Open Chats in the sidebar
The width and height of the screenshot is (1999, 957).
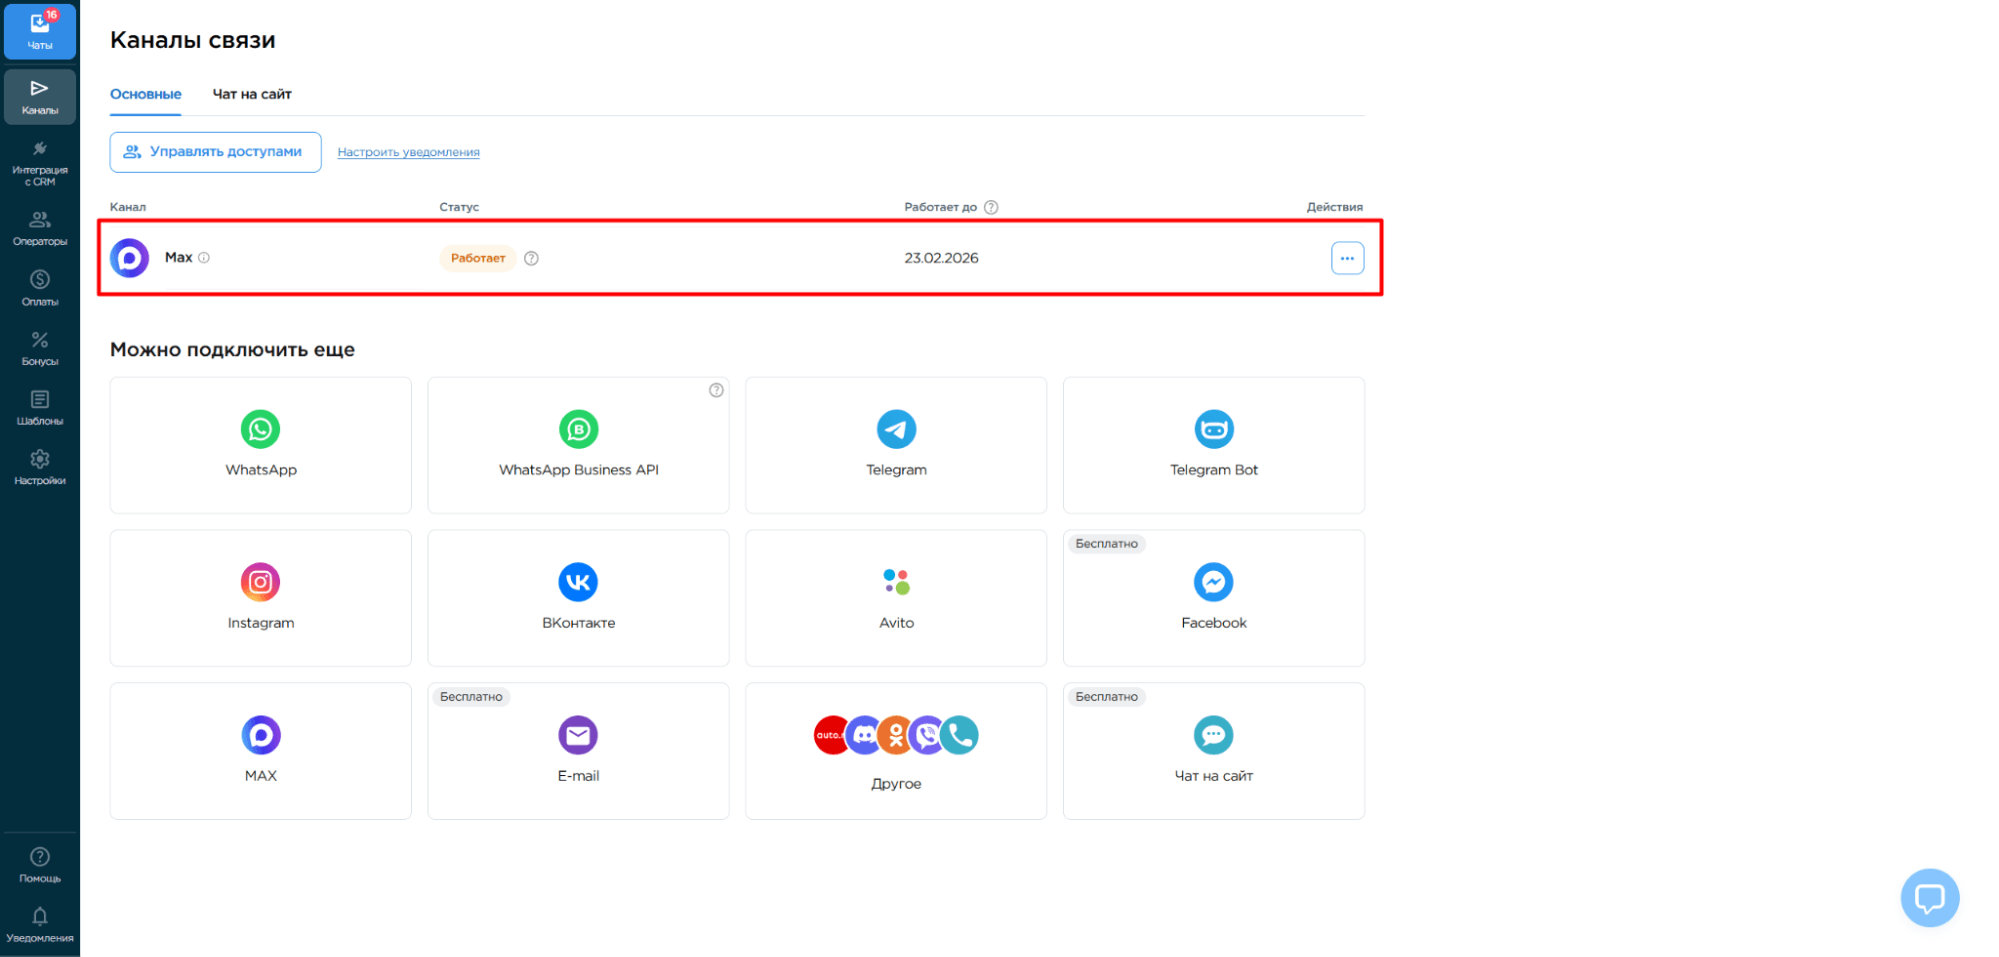click(x=40, y=31)
